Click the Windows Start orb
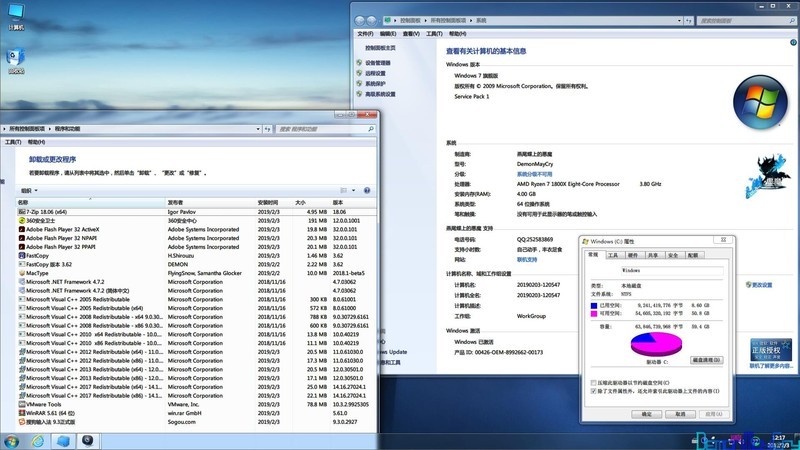 tap(11, 441)
